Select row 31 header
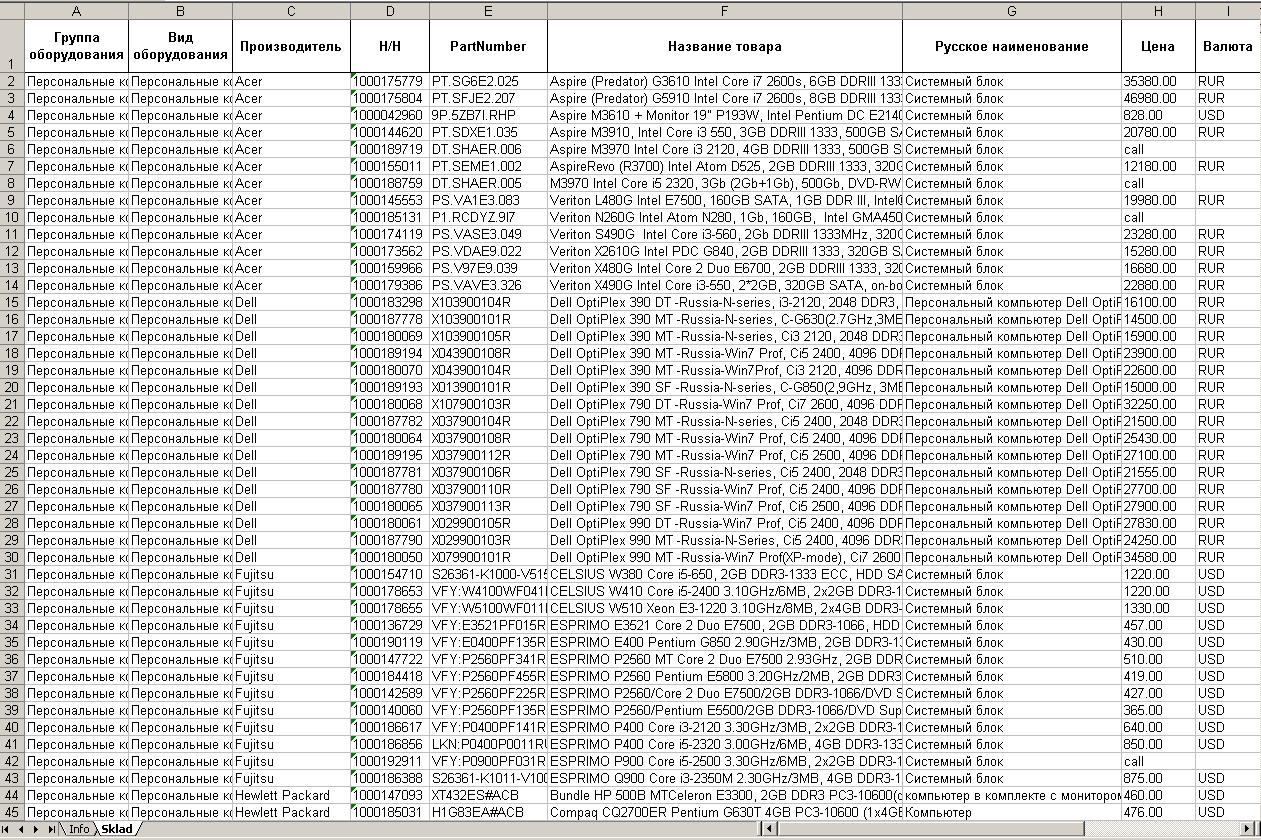This screenshot has height=840, width=1261. pyautogui.click(x=12, y=574)
